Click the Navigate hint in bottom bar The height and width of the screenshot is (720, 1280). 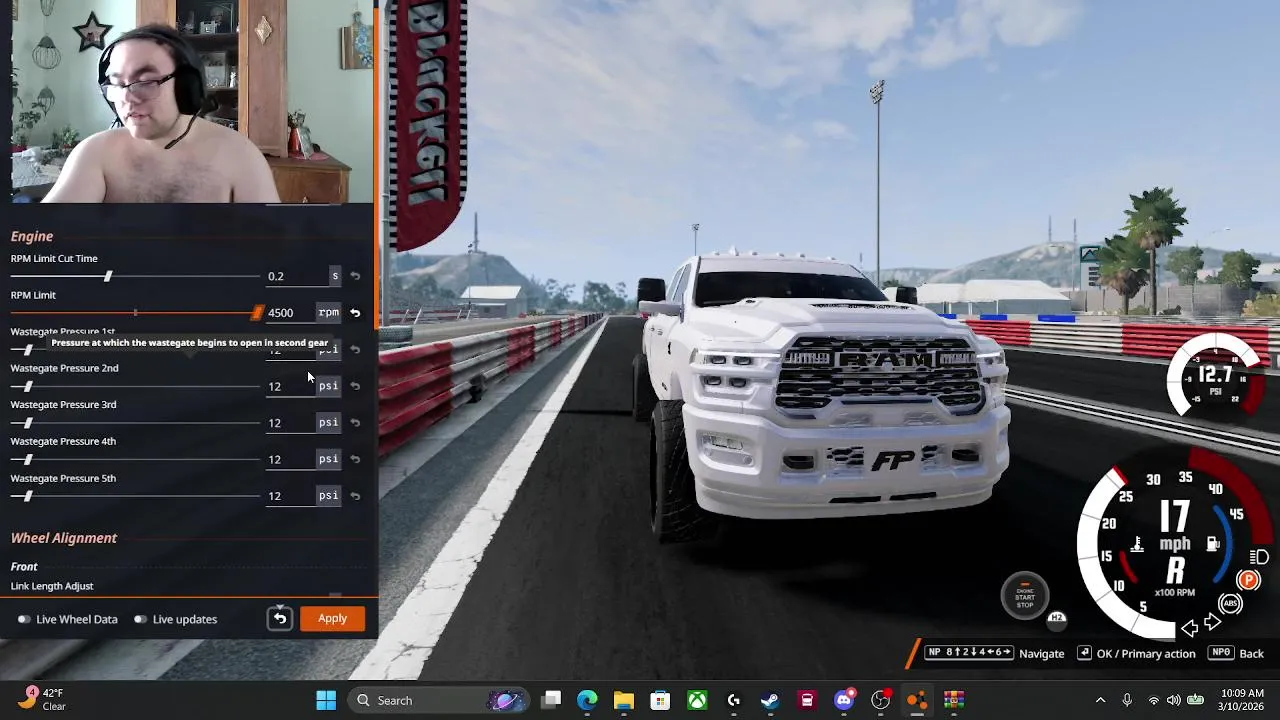pyautogui.click(x=995, y=653)
